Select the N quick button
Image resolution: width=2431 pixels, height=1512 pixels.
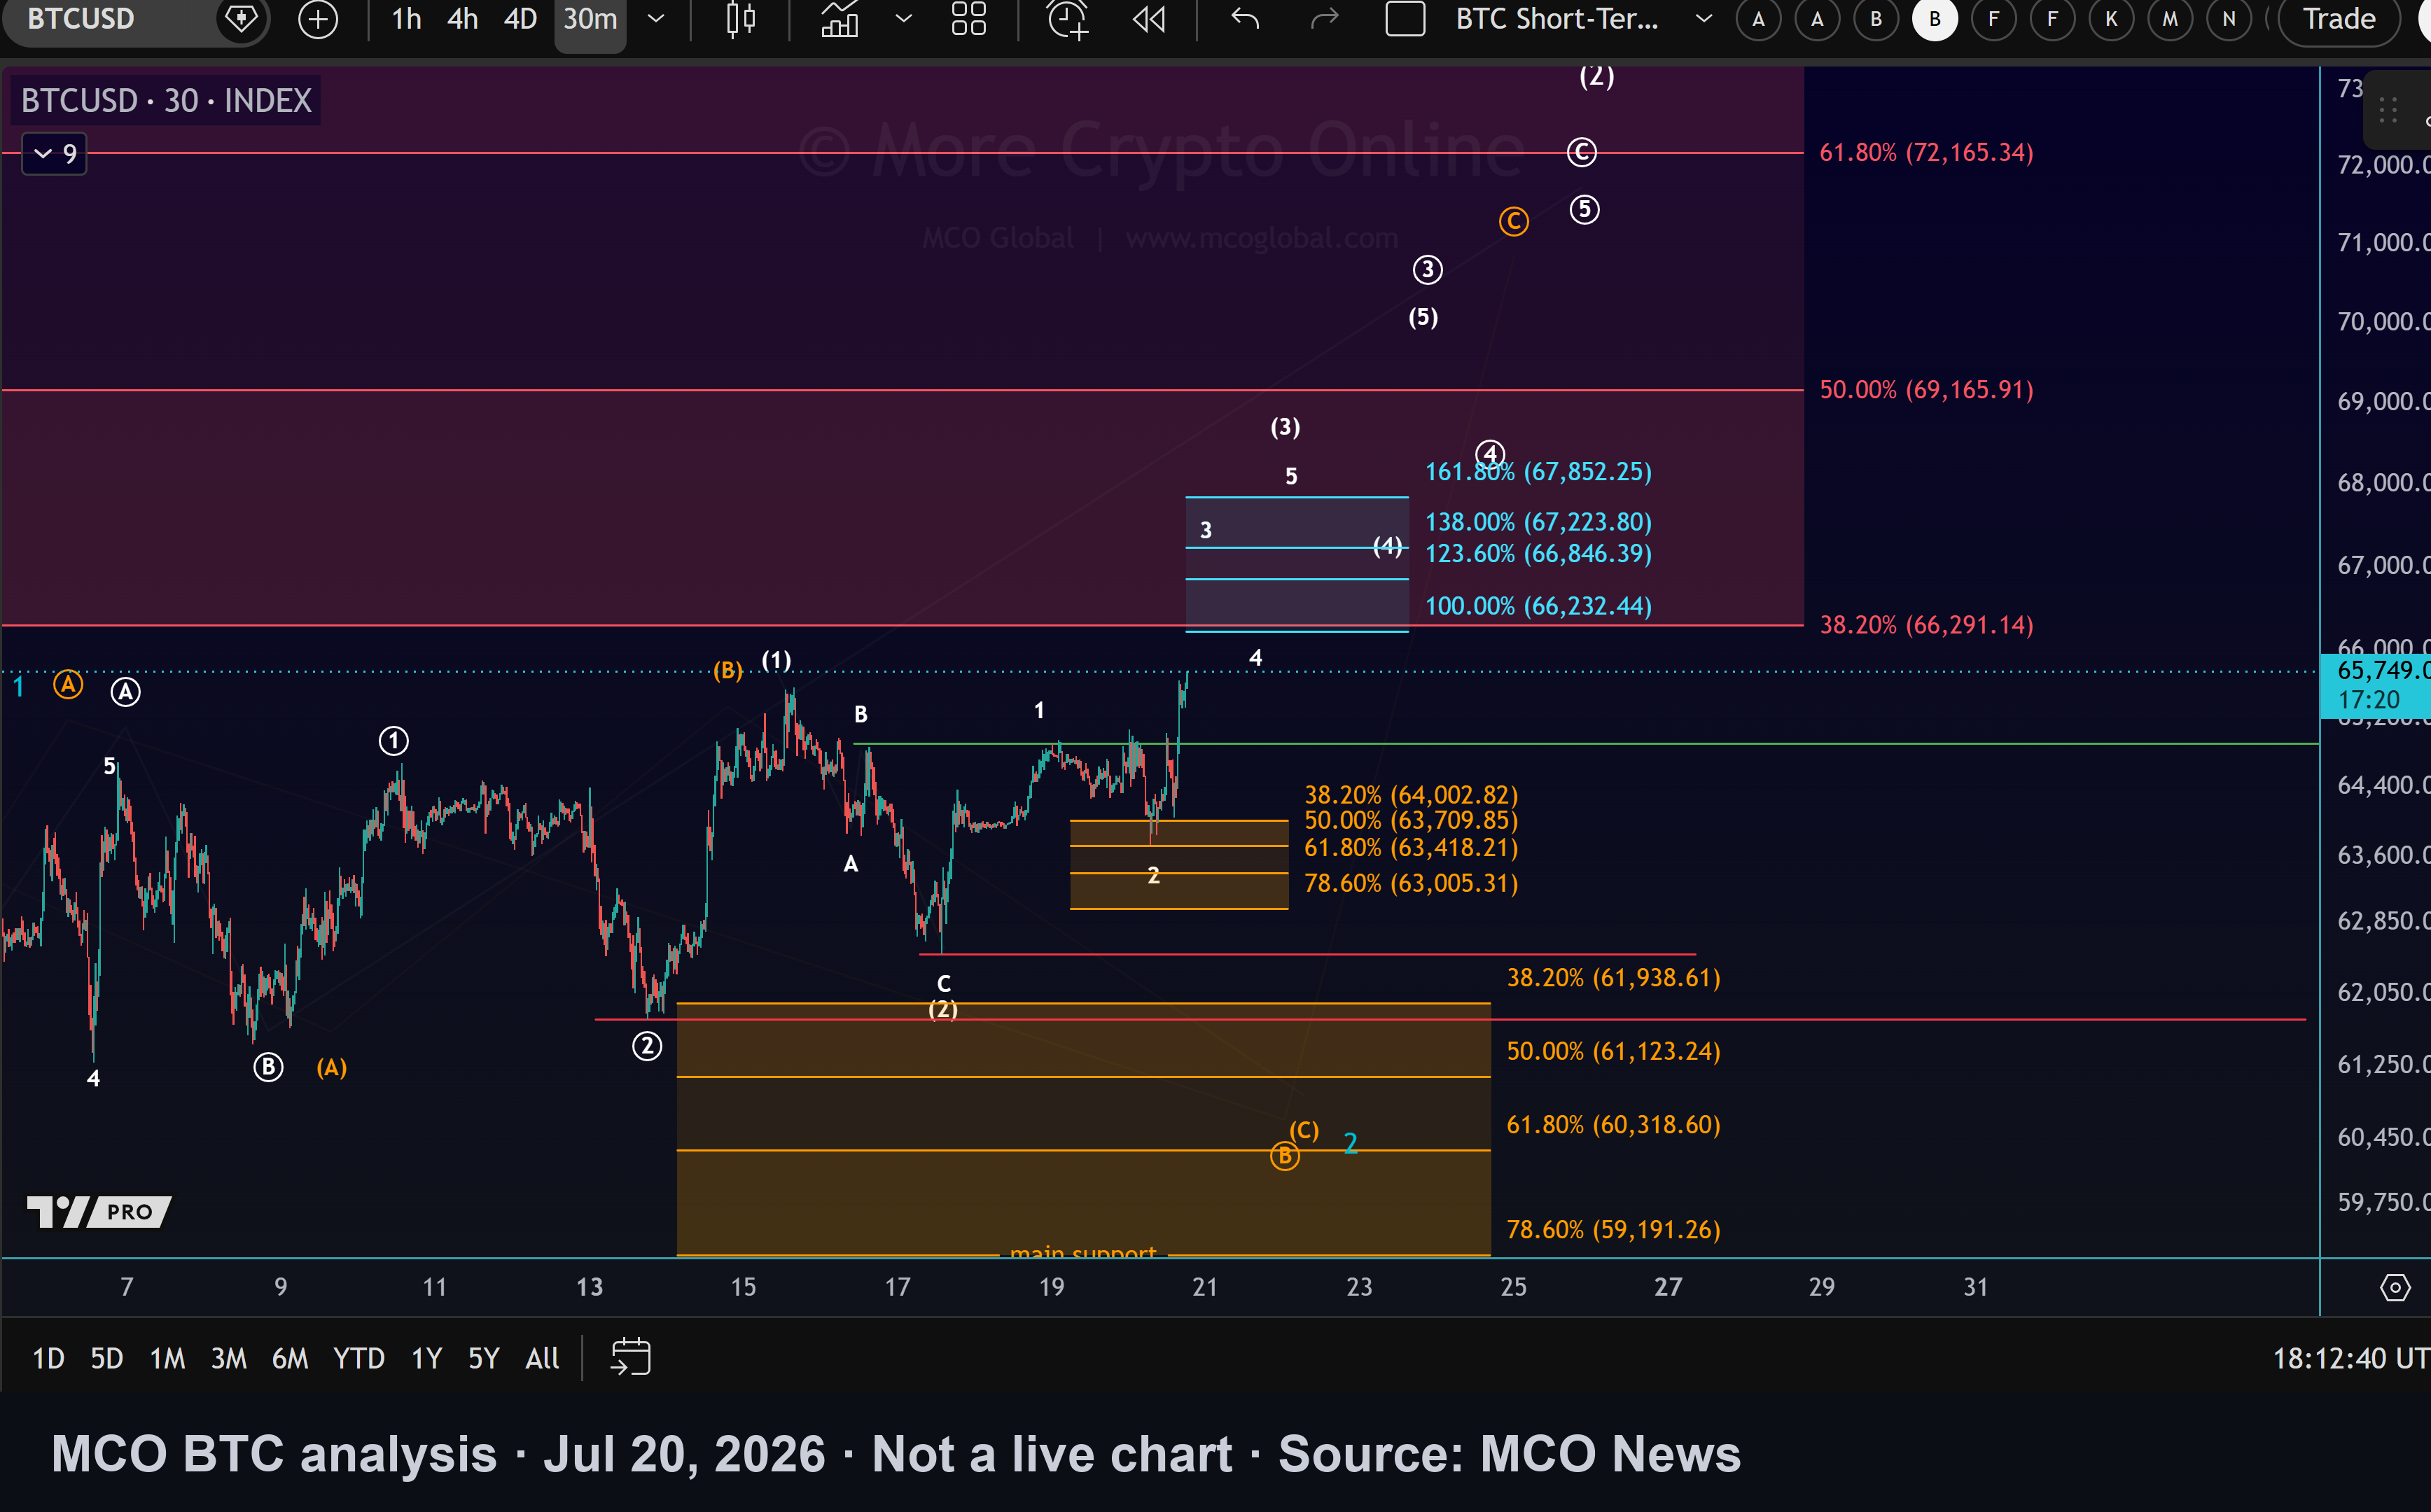point(2229,19)
